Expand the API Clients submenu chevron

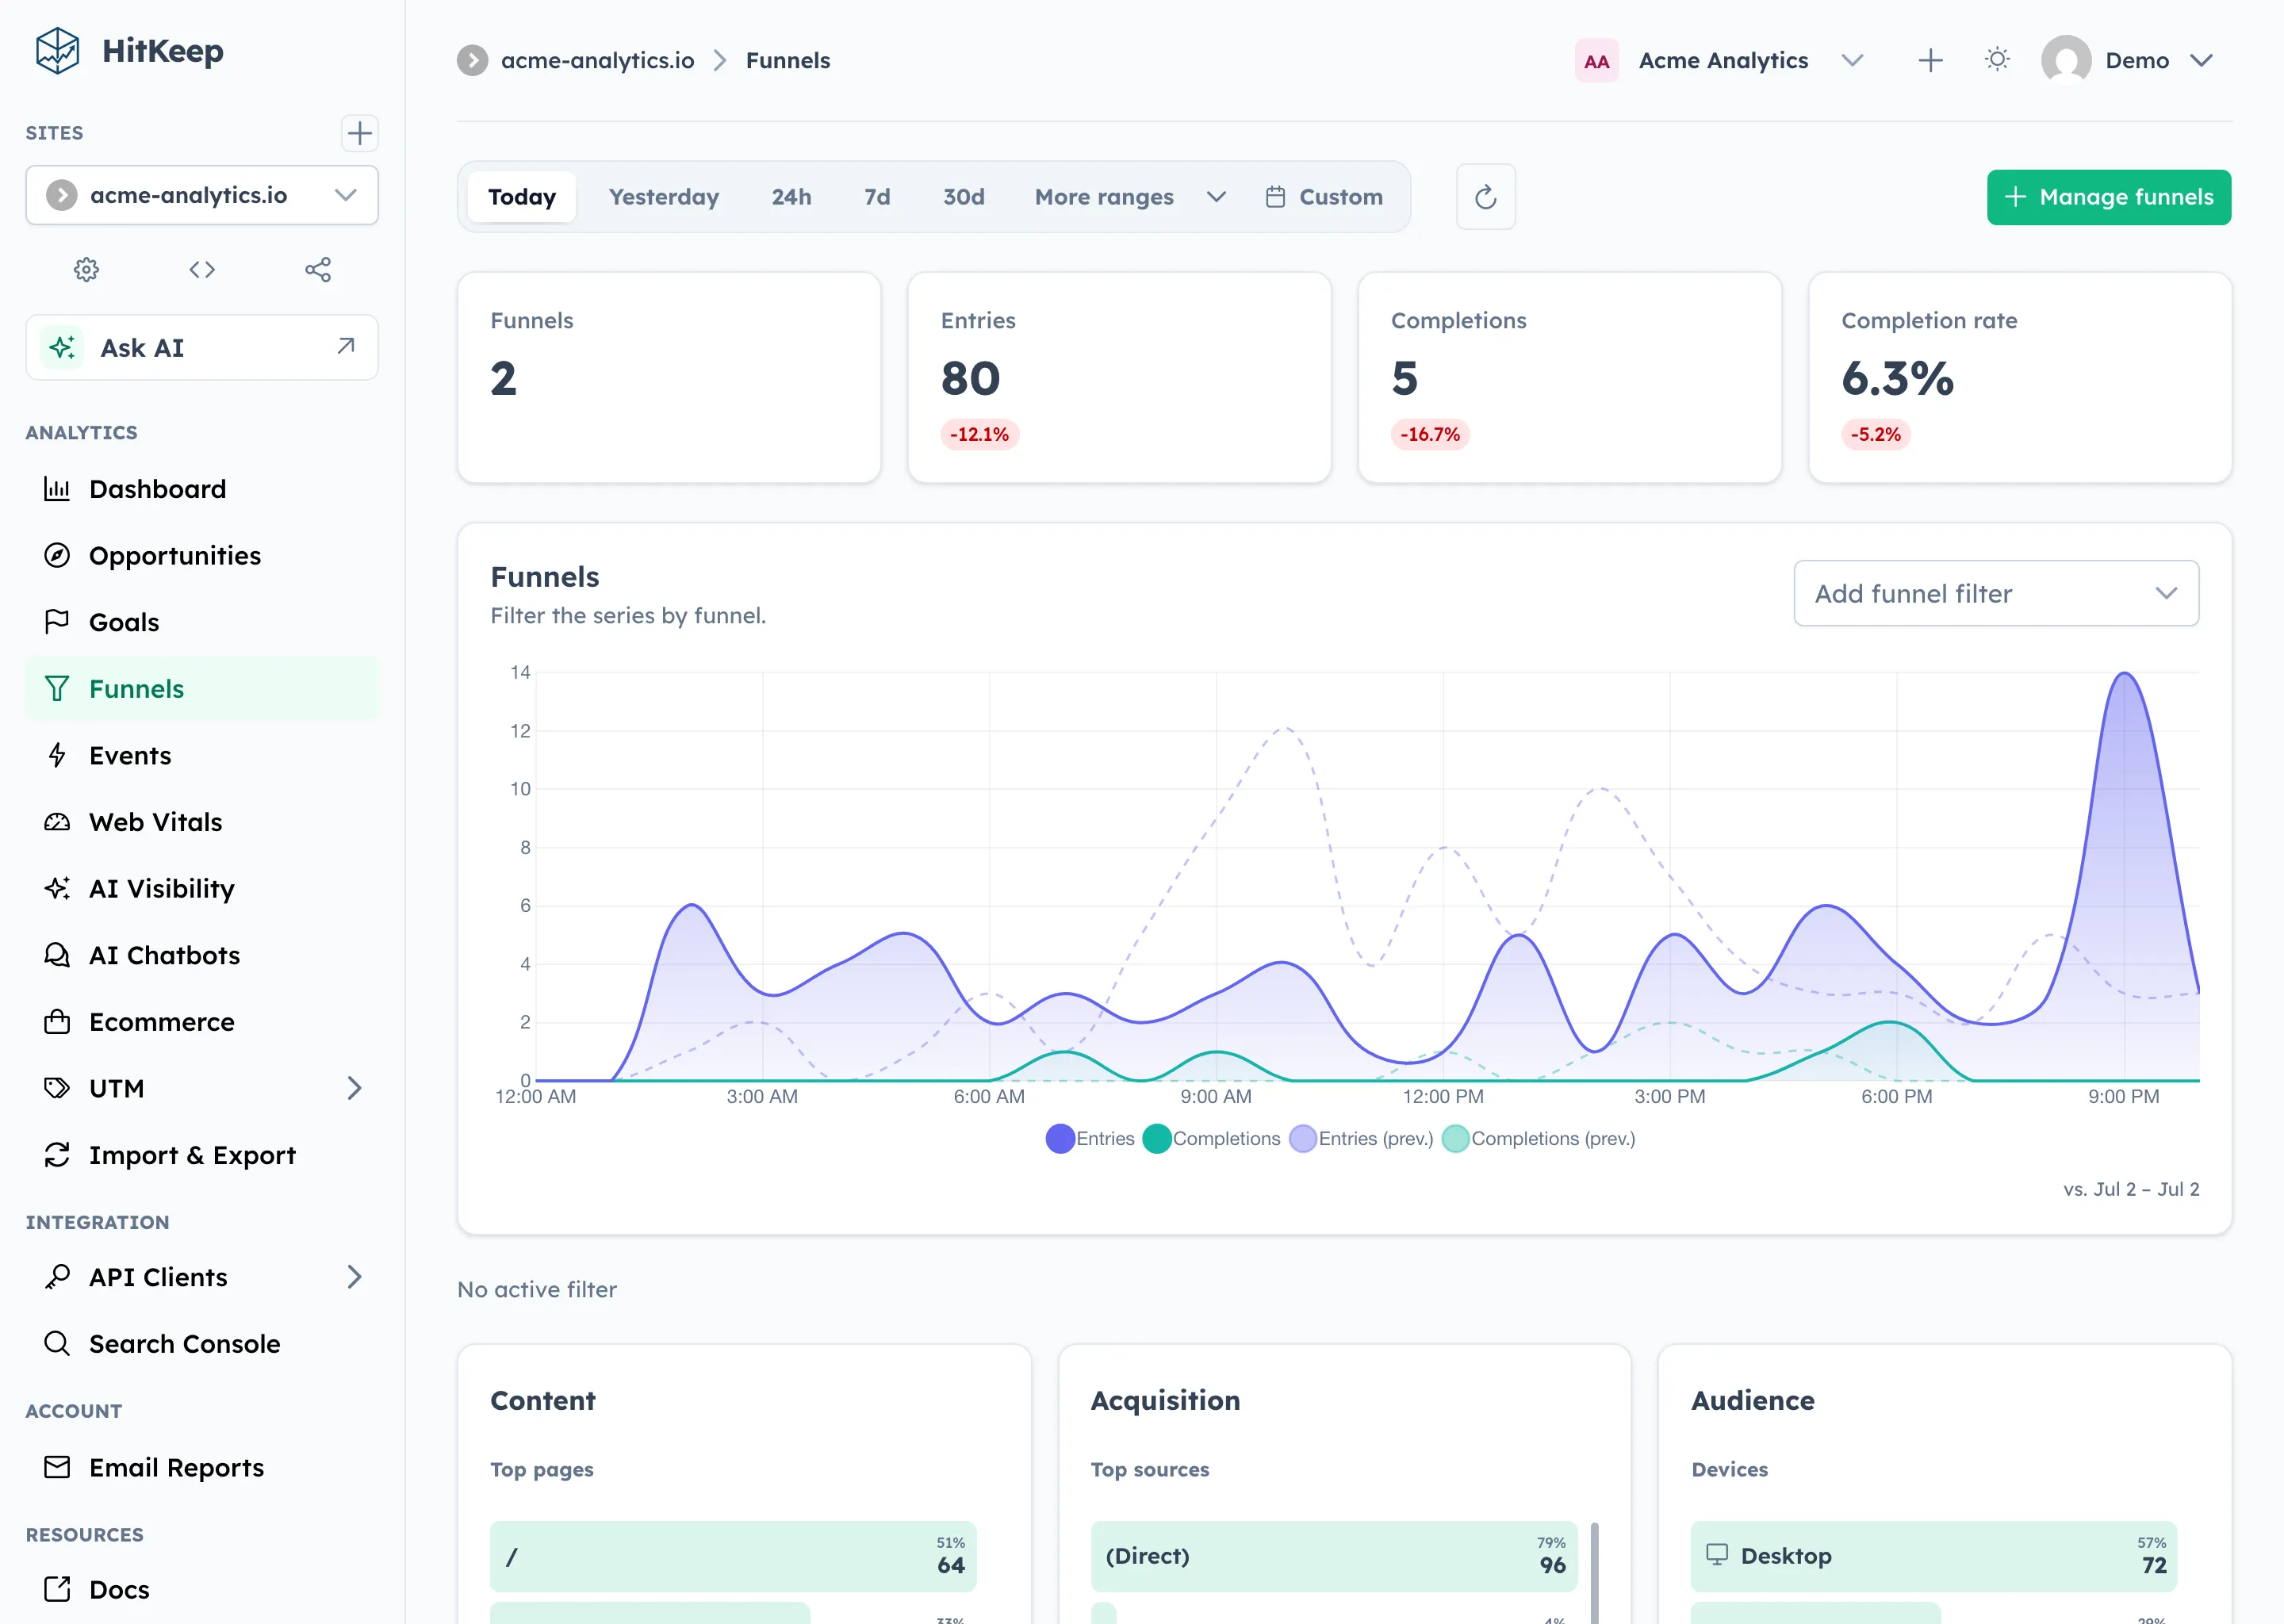pyautogui.click(x=354, y=1277)
